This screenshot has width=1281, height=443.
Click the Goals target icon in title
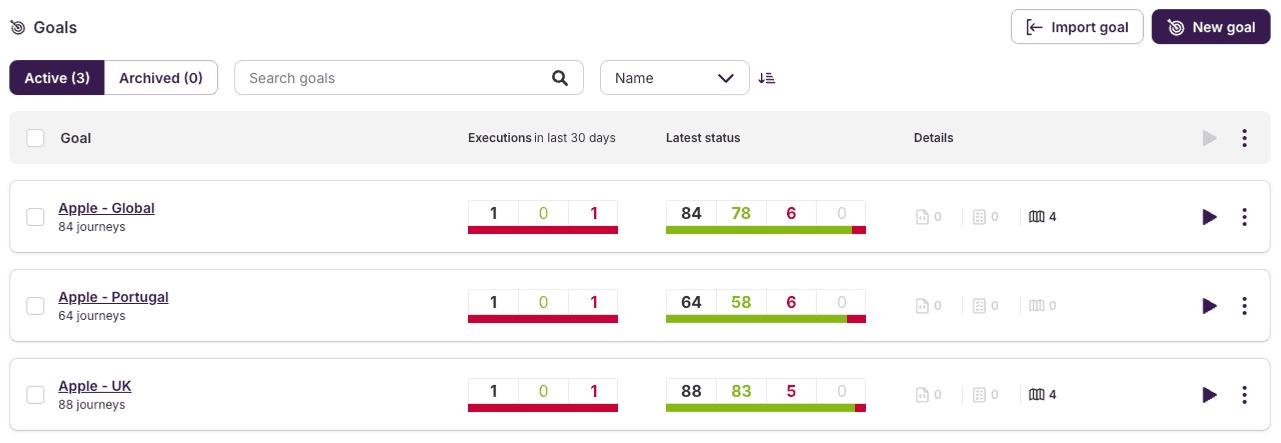coord(17,28)
